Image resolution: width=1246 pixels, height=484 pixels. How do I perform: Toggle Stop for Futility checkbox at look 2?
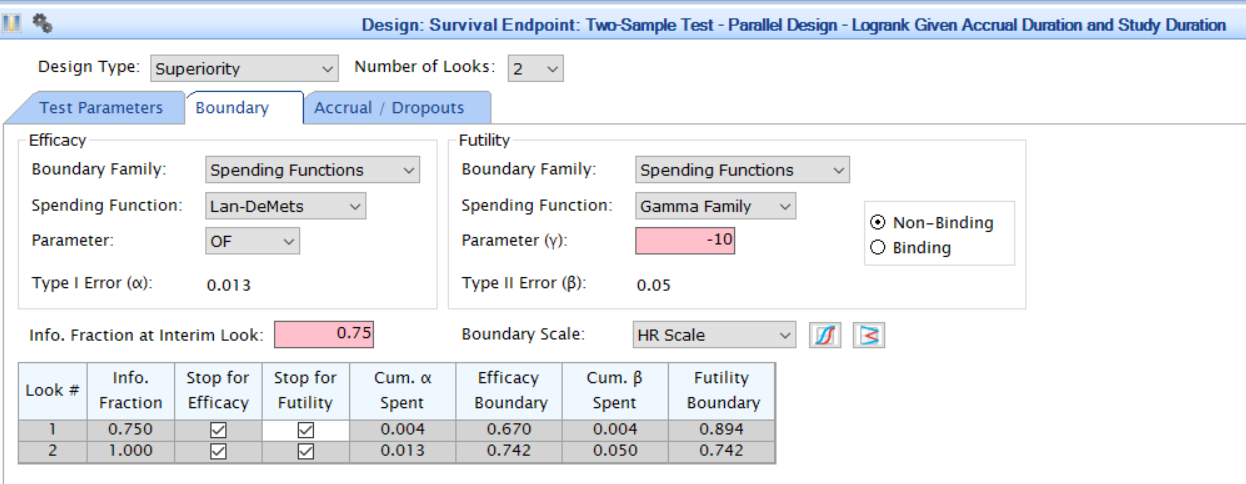306,451
